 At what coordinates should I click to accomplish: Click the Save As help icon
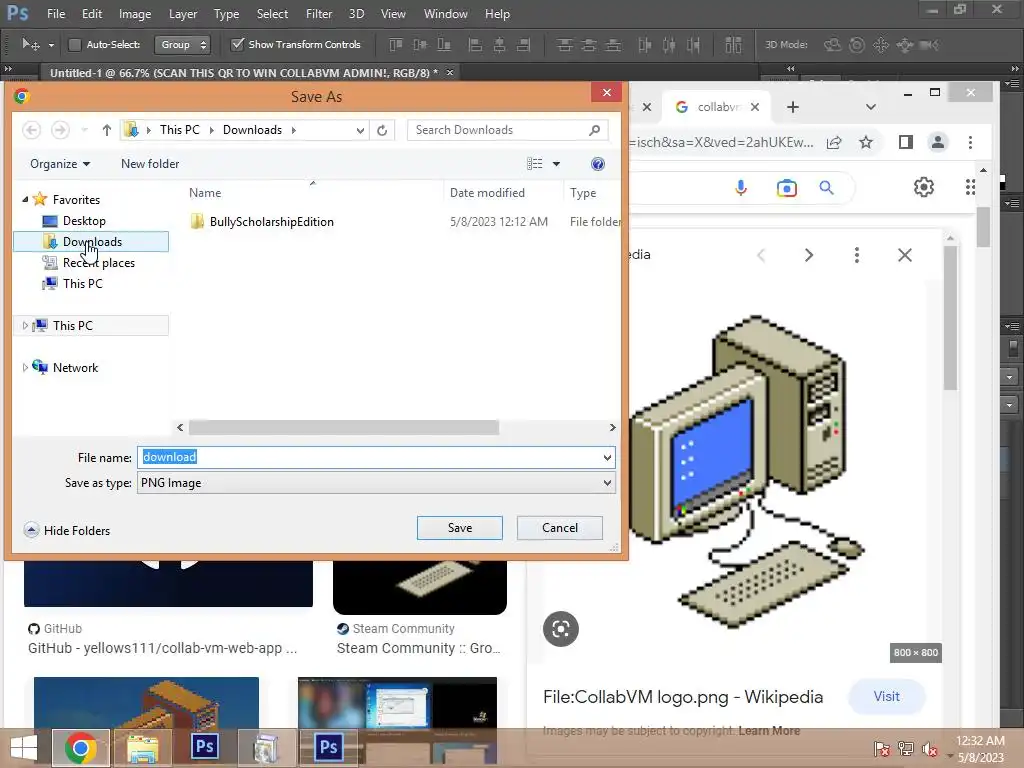[x=598, y=164]
